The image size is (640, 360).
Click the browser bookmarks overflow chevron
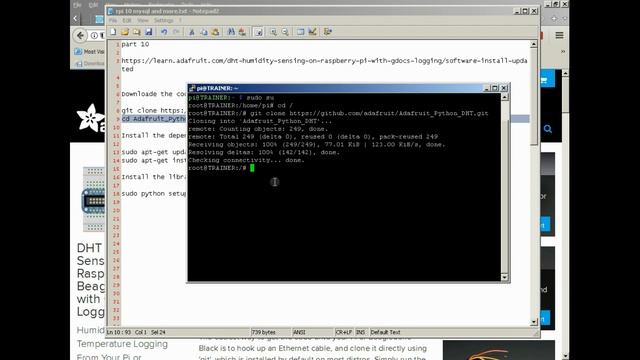pyautogui.click(x=563, y=51)
